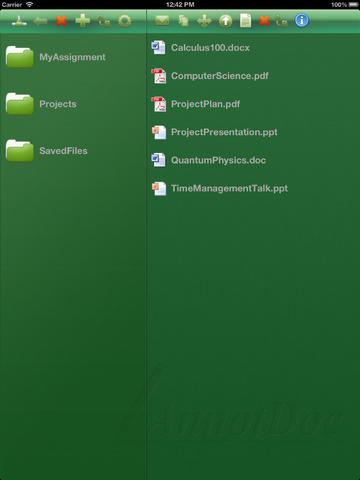Open ProjectPlan.pdf file
The width and height of the screenshot is (360, 480).
(253, 104)
